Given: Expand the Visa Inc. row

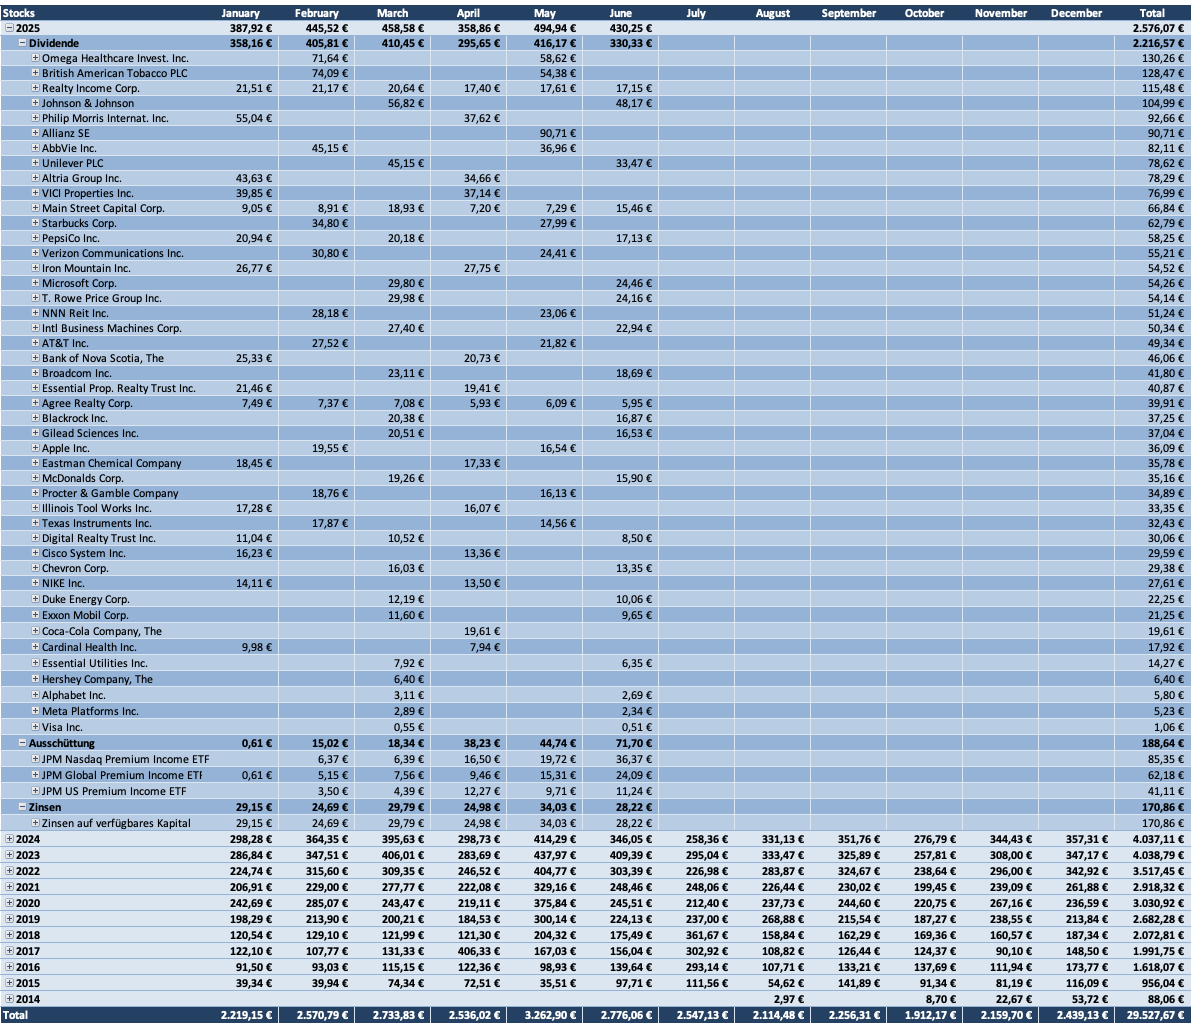Looking at the screenshot, I should pyautogui.click(x=35, y=726).
